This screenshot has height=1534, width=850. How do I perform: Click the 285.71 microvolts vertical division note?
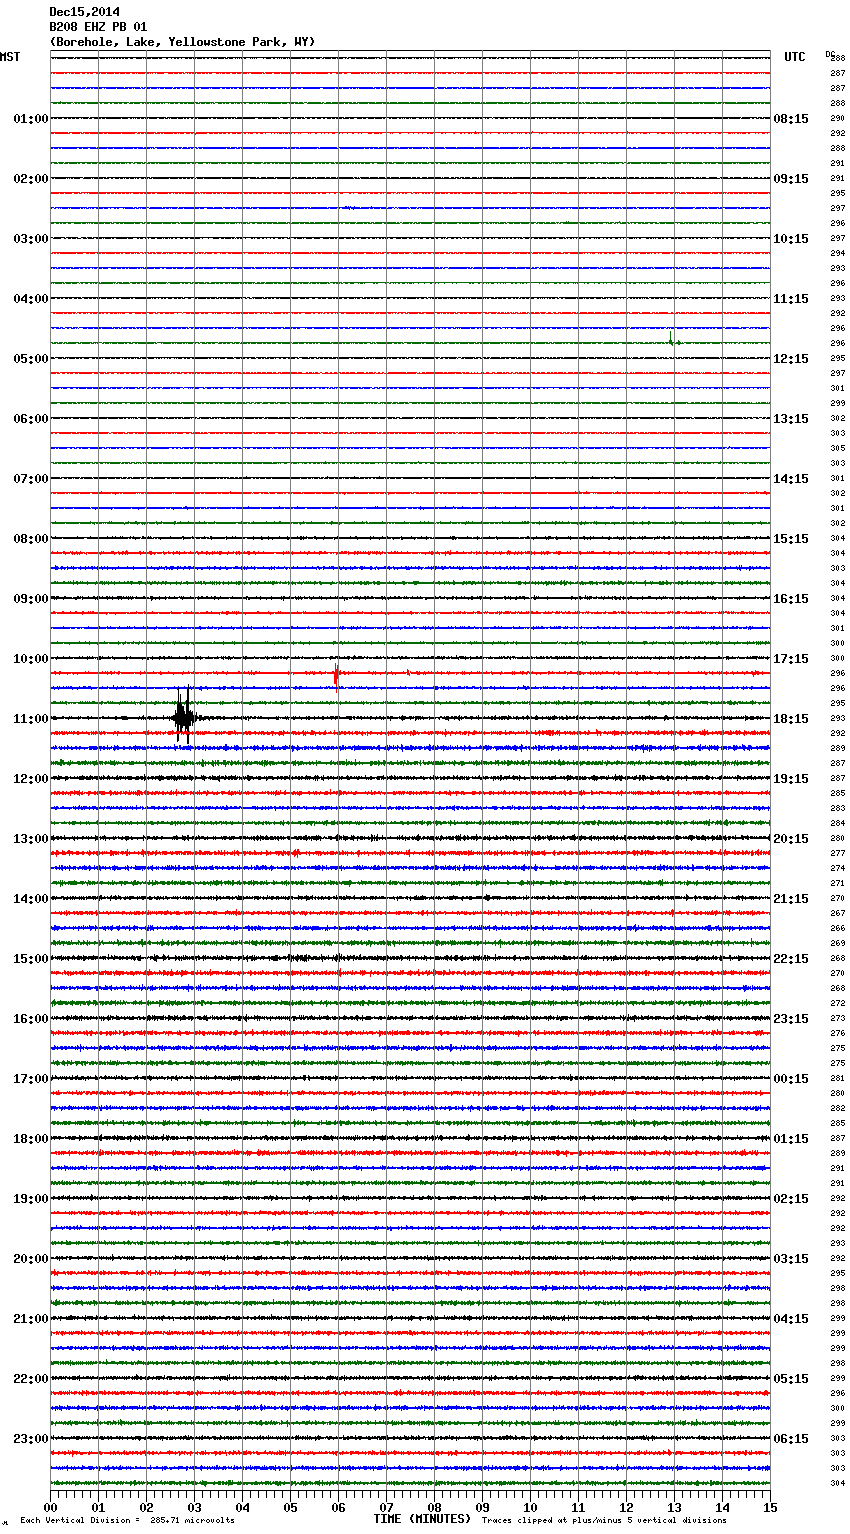point(128,1520)
